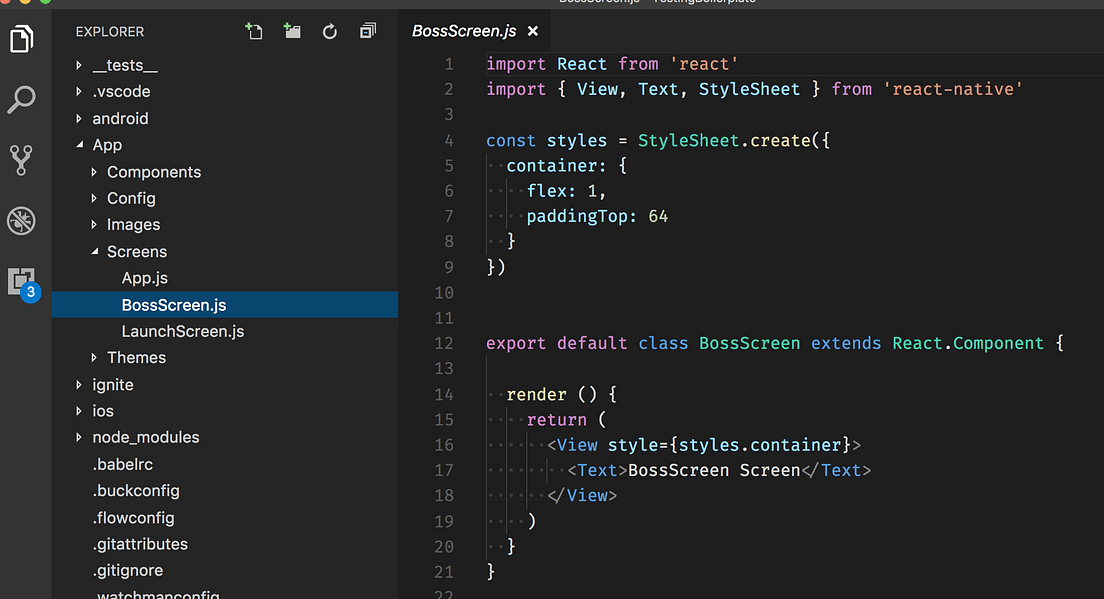Click styles.container on line 16
The image size is (1104, 599).
pyautogui.click(x=760, y=445)
